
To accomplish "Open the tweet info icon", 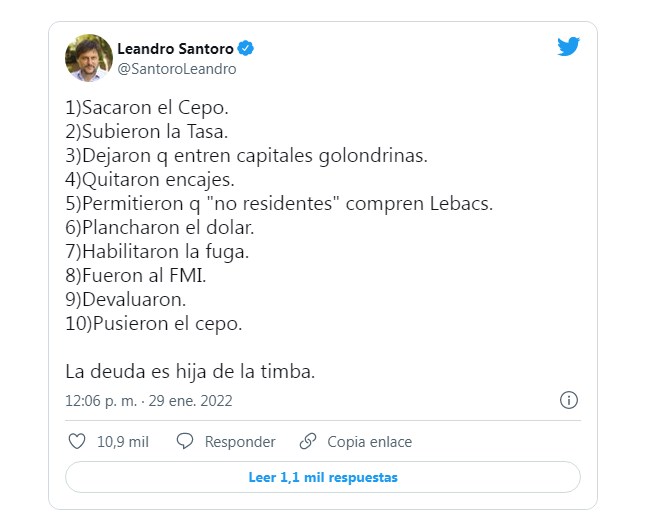I will point(569,401).
